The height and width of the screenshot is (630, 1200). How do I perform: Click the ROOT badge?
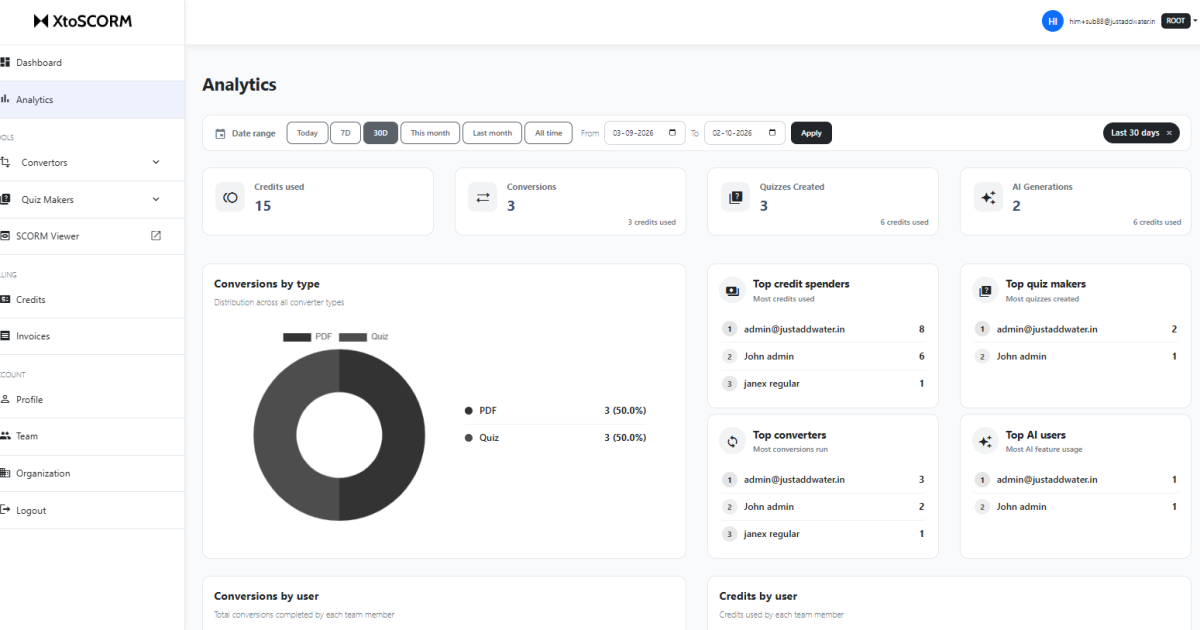[1175, 21]
